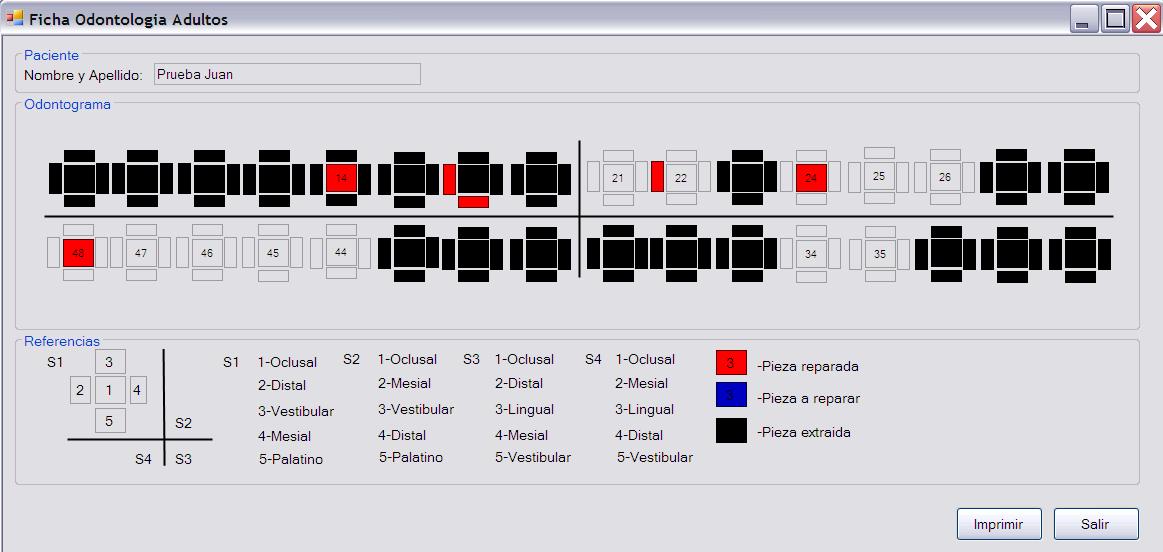Click the center square of tooth 44
The height and width of the screenshot is (552, 1163).
tap(341, 252)
